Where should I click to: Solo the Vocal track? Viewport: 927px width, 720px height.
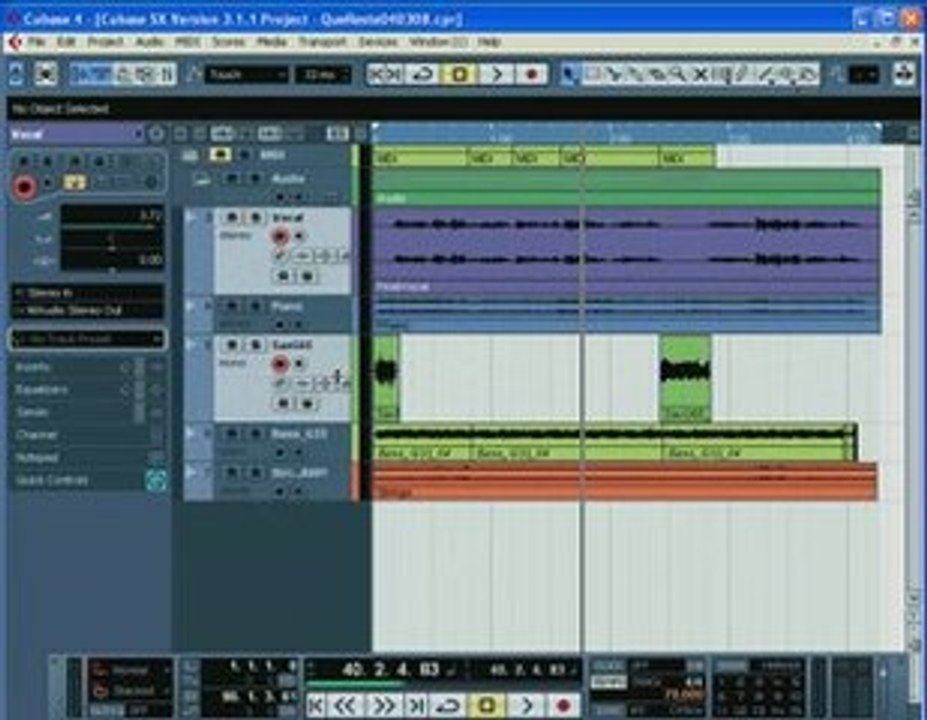tap(255, 218)
